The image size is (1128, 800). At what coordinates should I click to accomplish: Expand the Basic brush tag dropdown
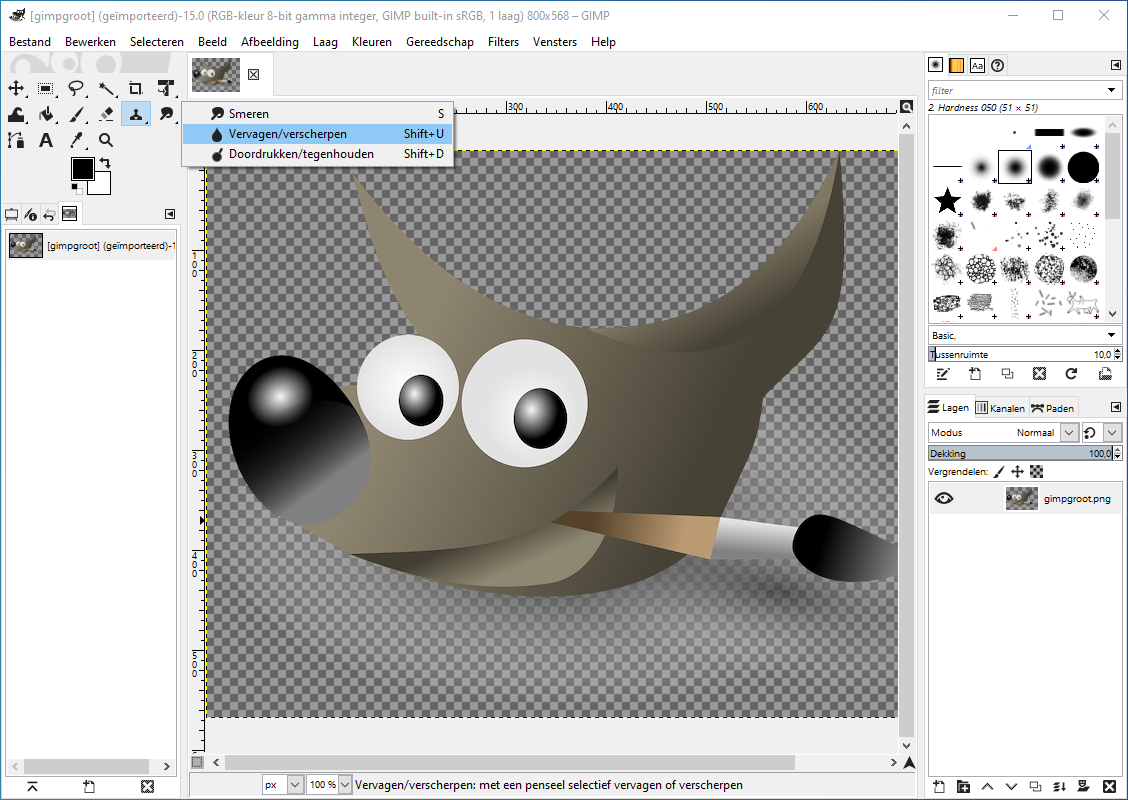[1111, 335]
